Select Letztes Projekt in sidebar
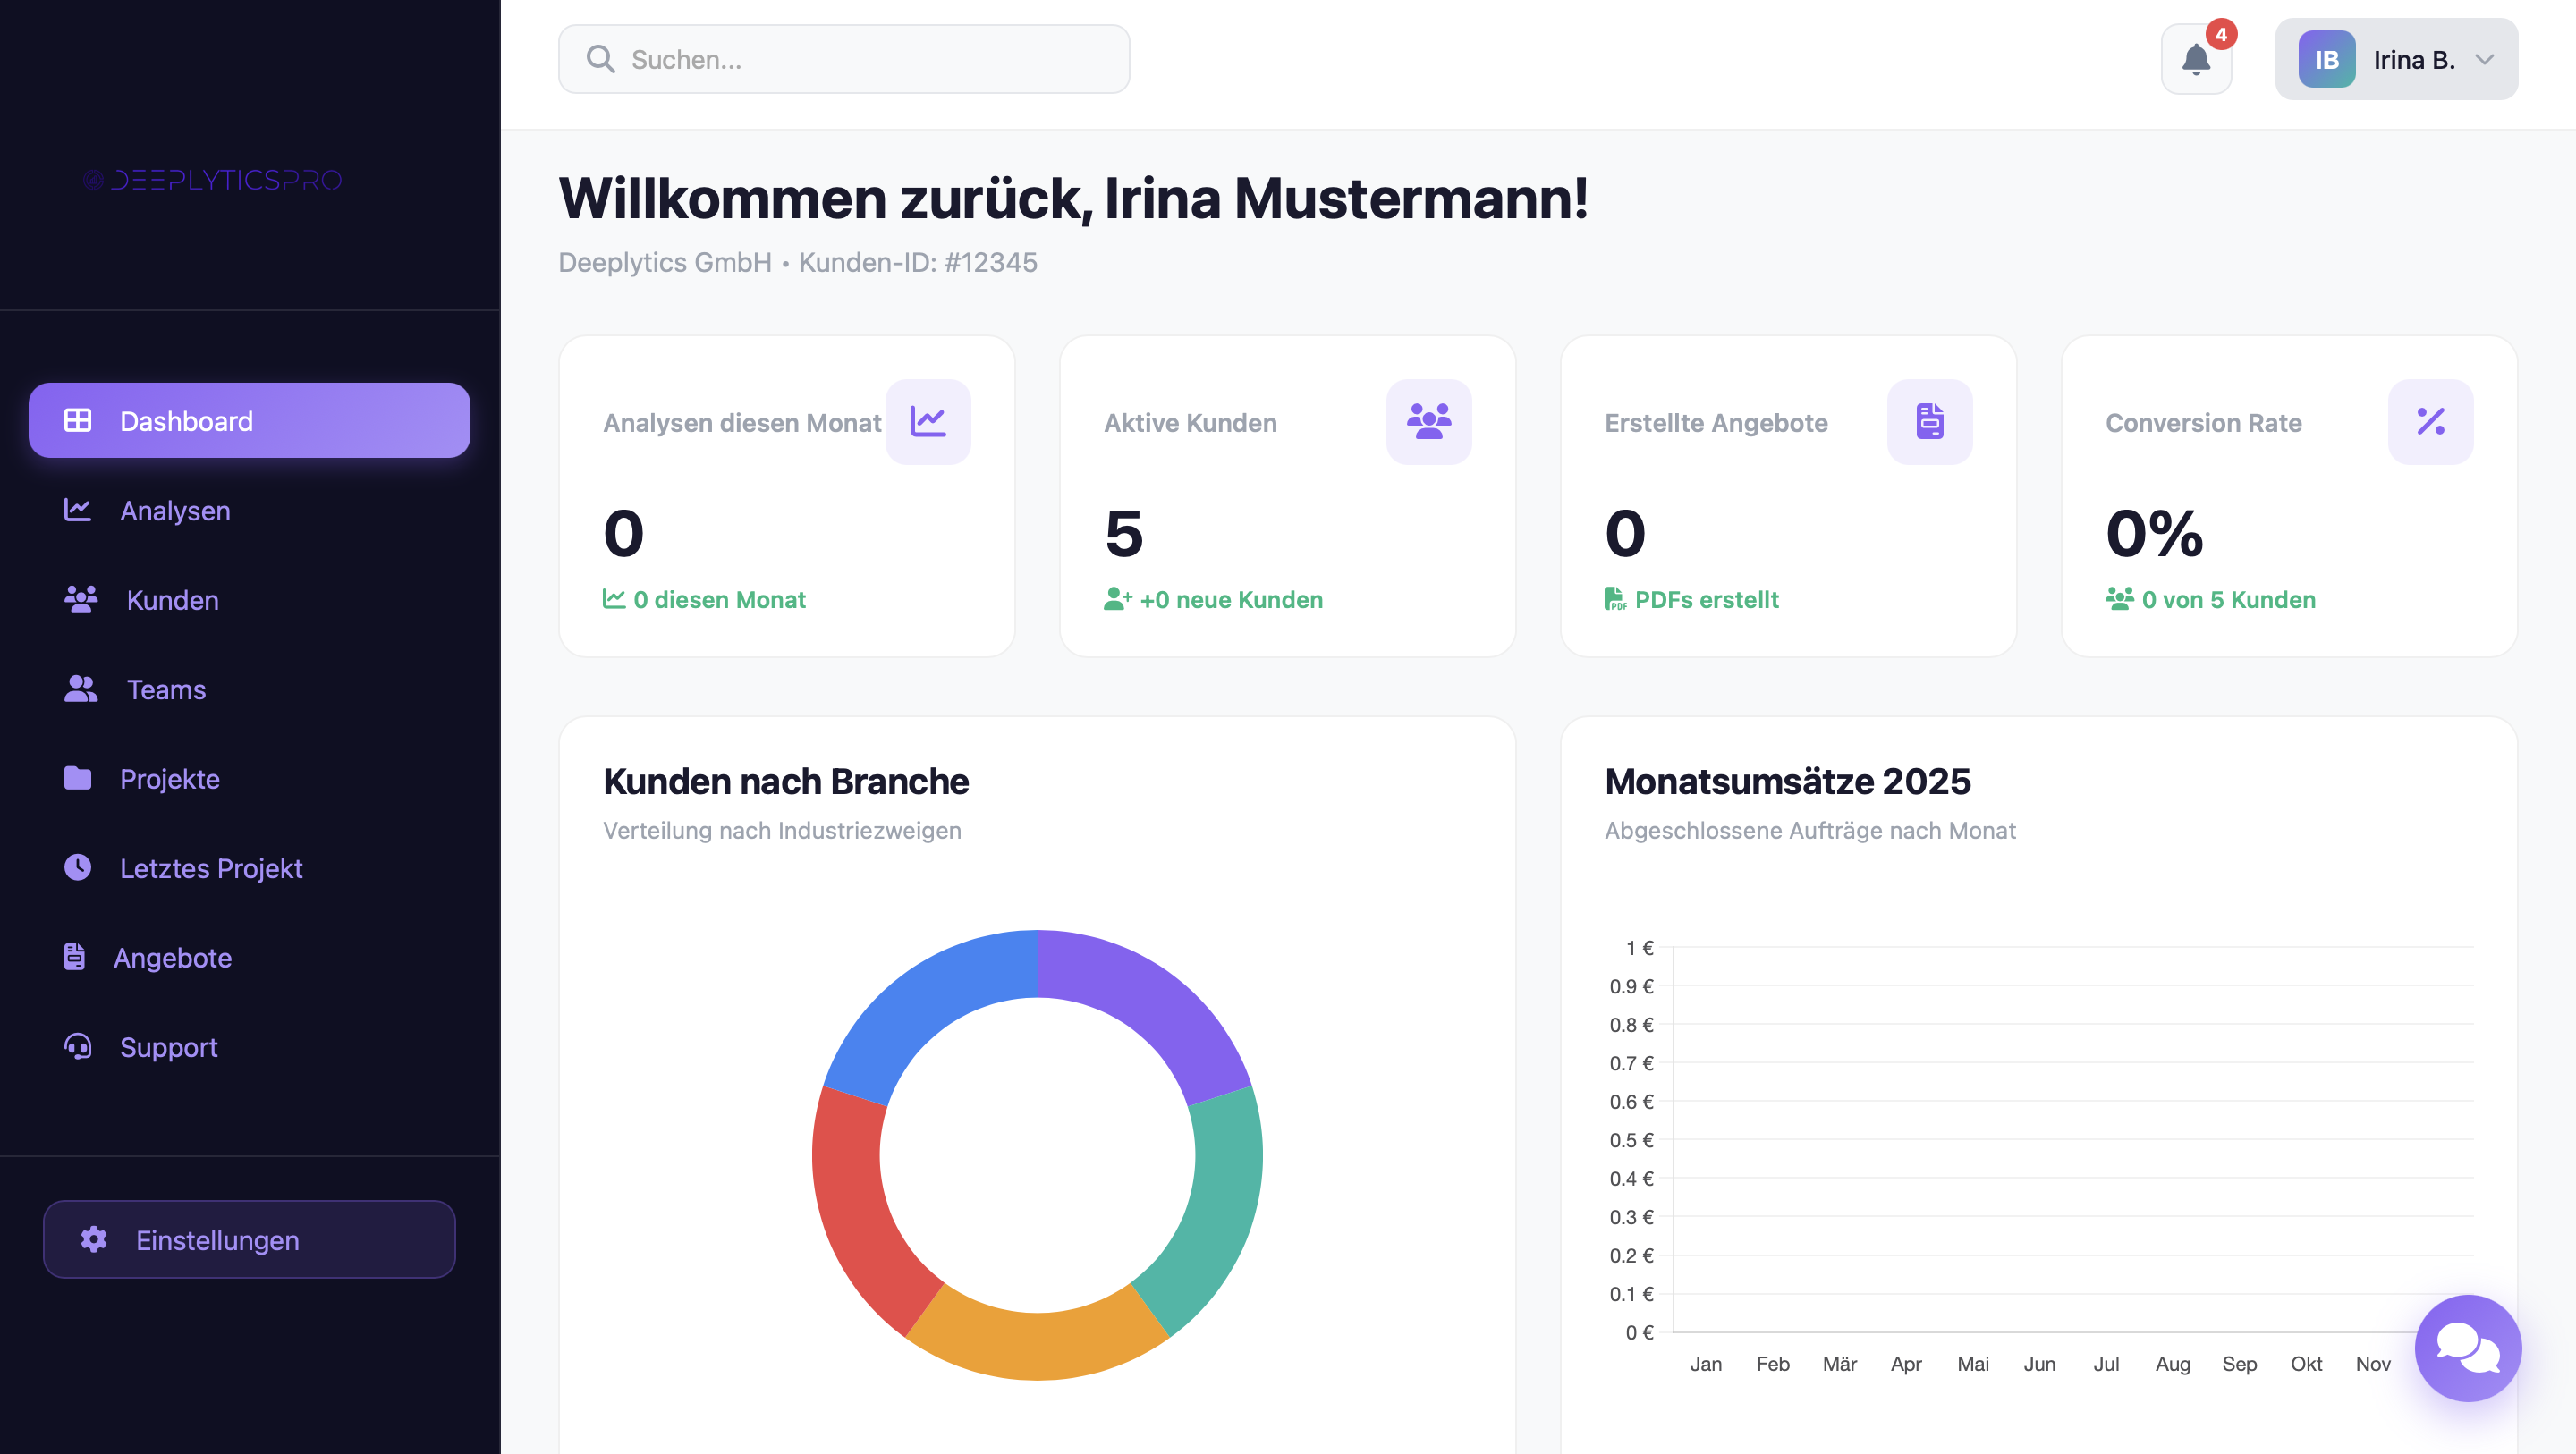 point(249,867)
